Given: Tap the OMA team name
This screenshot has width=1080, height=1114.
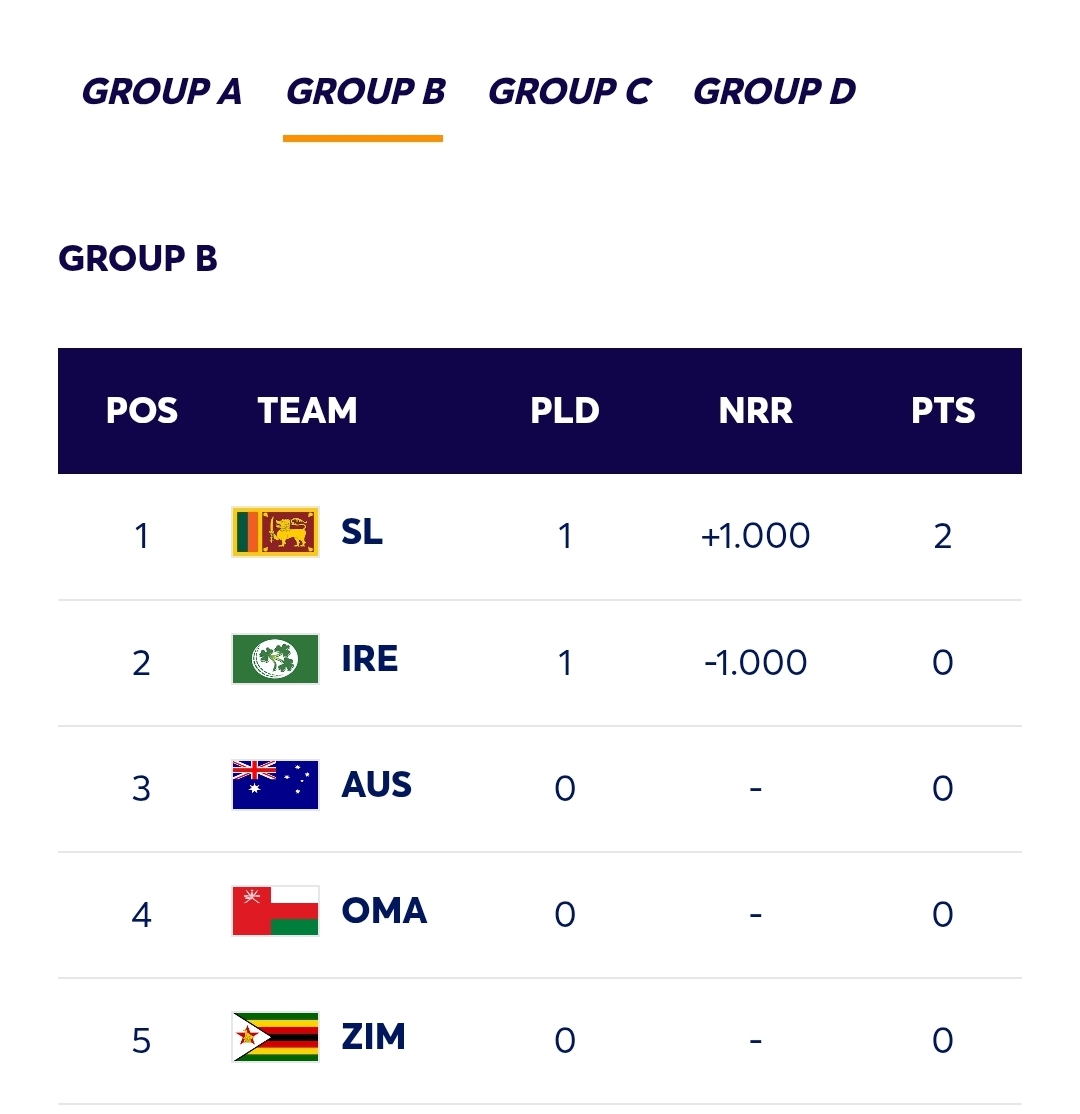Looking at the screenshot, I should click(x=384, y=911).
